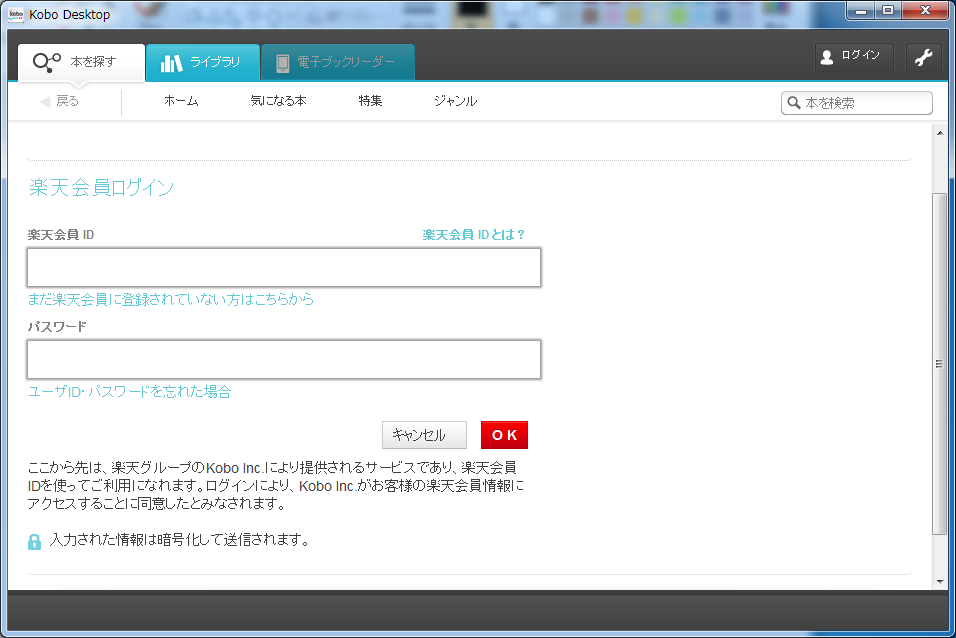This screenshot has width=956, height=638.
Task: Click the キャンセル button
Action: (x=424, y=435)
